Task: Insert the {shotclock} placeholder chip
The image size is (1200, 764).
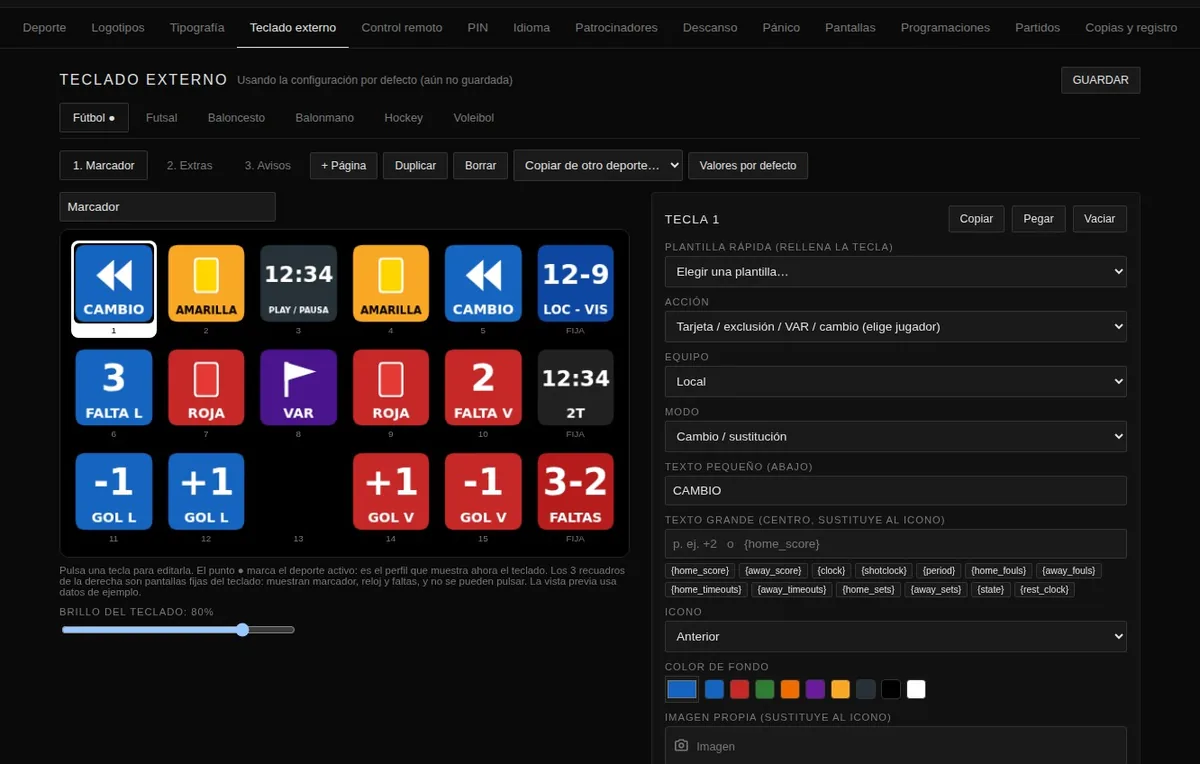Action: 882,570
